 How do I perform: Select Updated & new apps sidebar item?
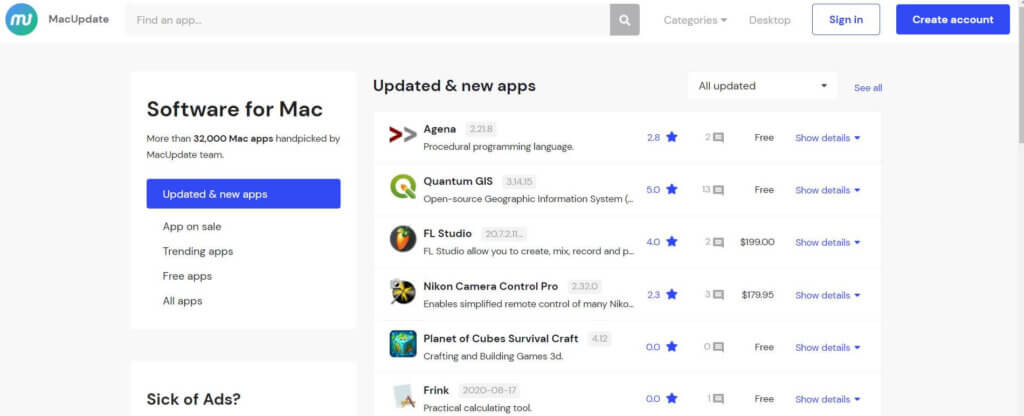coord(243,194)
